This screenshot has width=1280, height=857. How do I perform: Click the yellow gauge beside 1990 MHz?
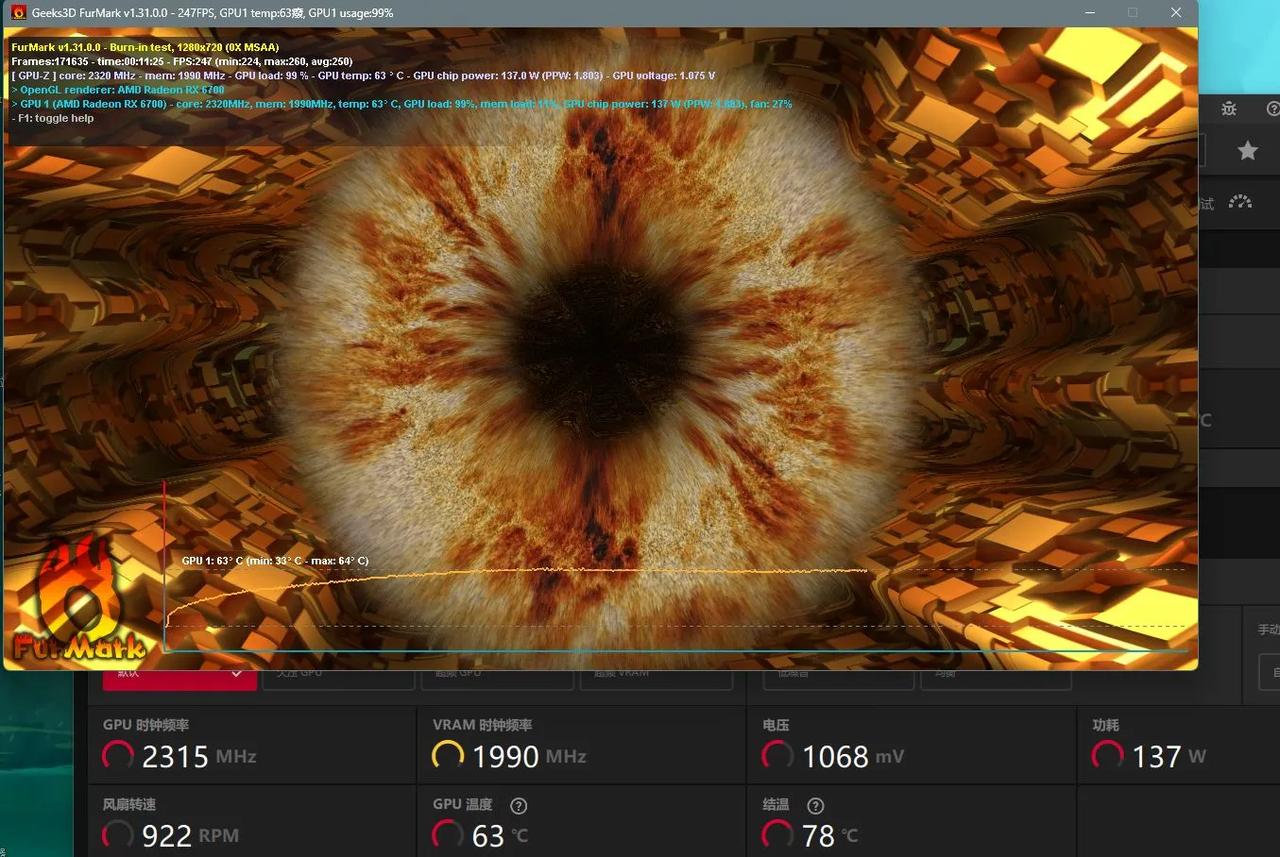tap(448, 755)
